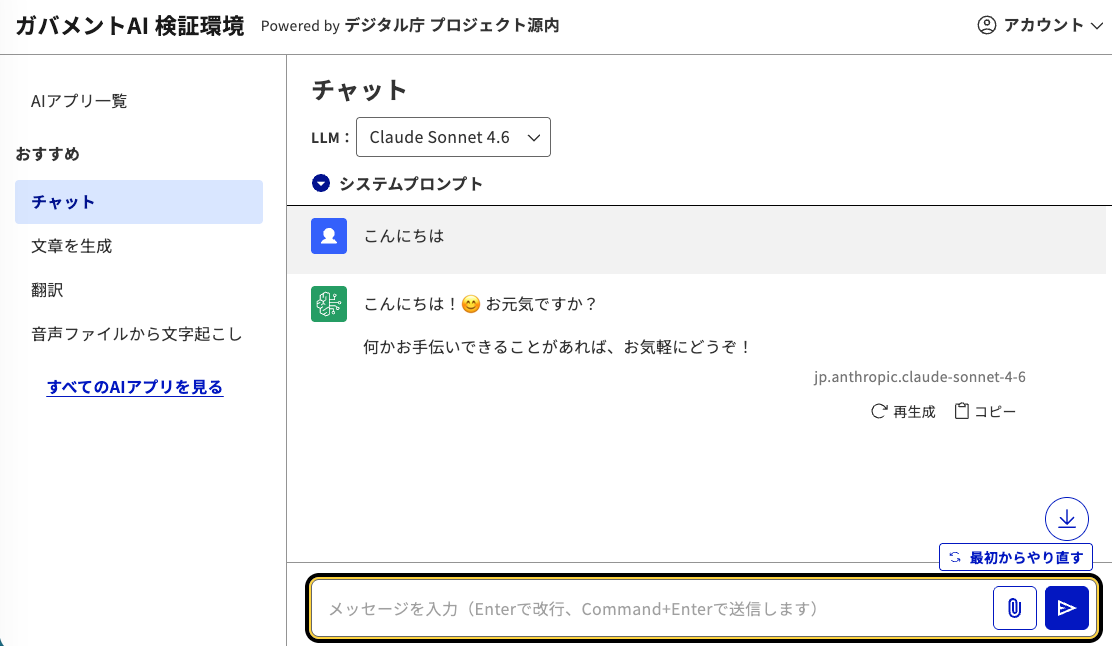The width and height of the screenshot is (1112, 646).
Task: Click the すべてのAIアプリを見る link
Action: pyautogui.click(x=134, y=387)
